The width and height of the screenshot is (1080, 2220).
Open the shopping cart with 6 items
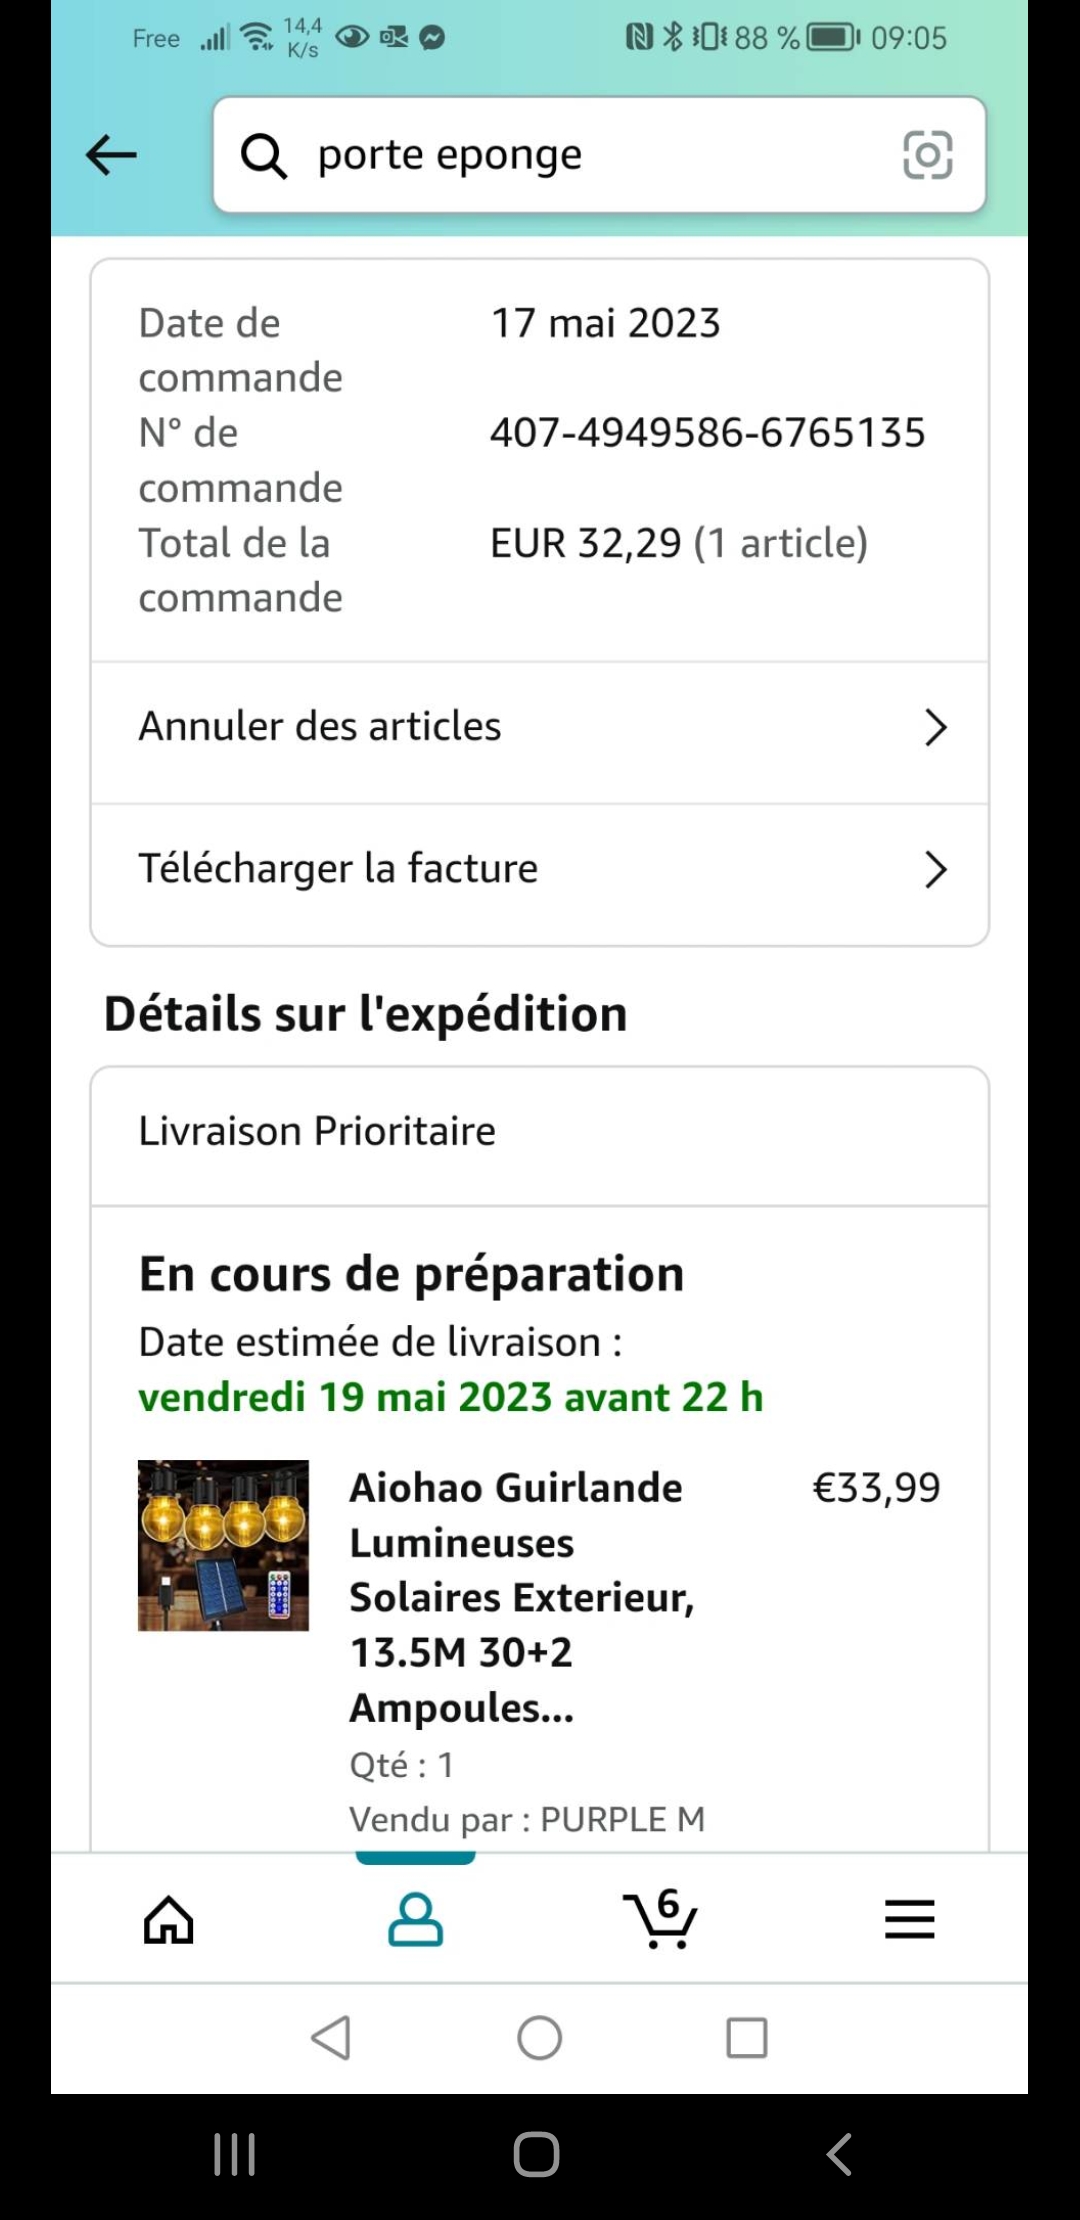click(x=660, y=1919)
